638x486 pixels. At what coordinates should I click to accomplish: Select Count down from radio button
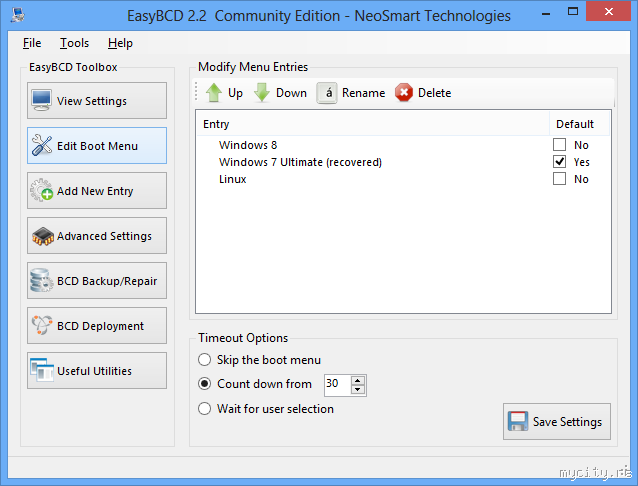pos(204,384)
